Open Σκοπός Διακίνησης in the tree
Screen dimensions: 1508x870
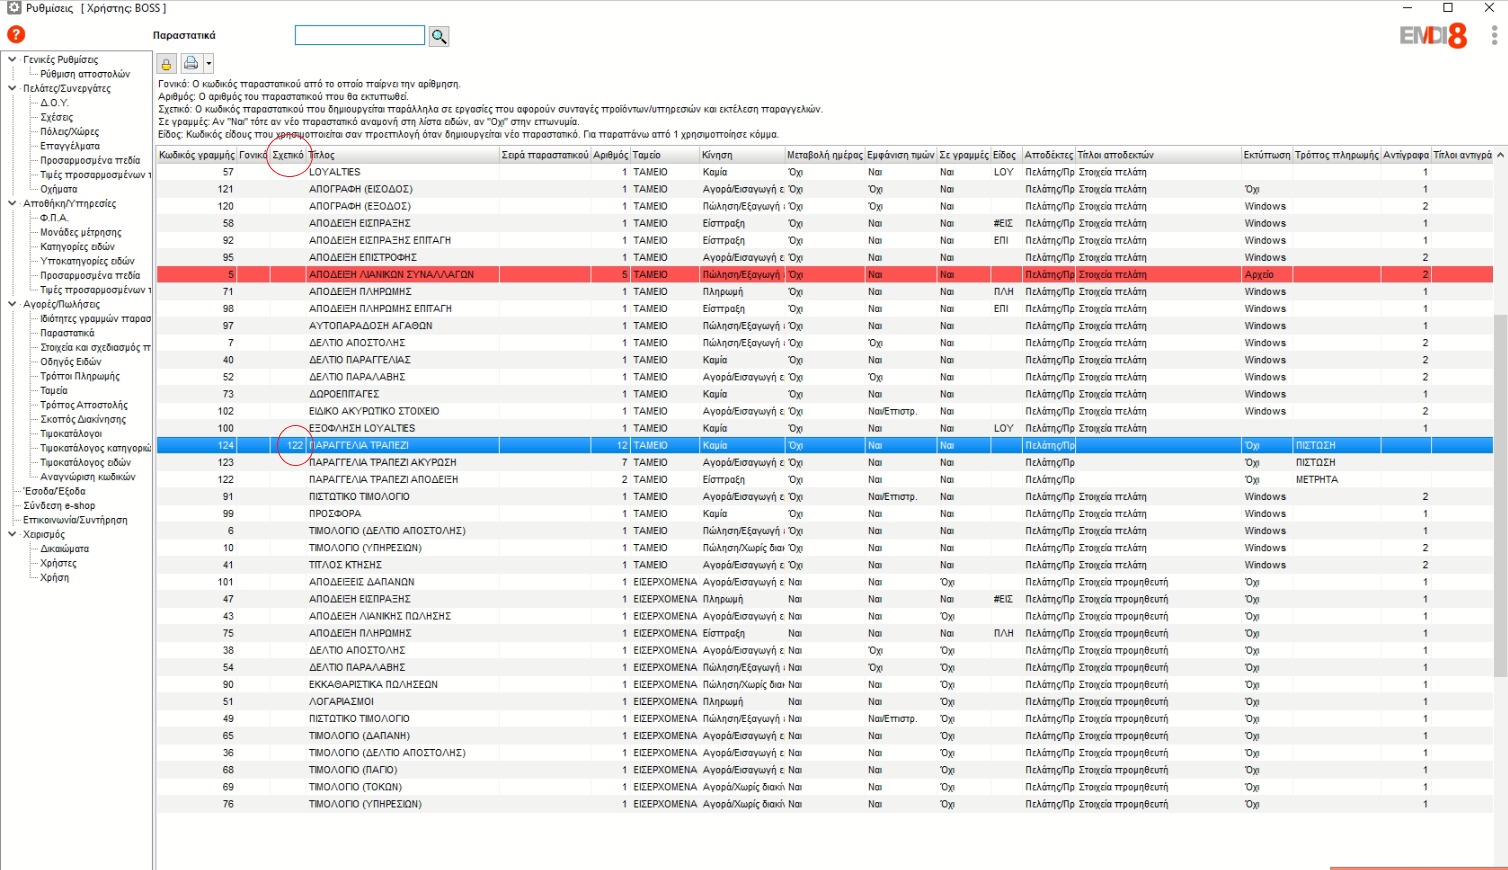click(x=83, y=419)
